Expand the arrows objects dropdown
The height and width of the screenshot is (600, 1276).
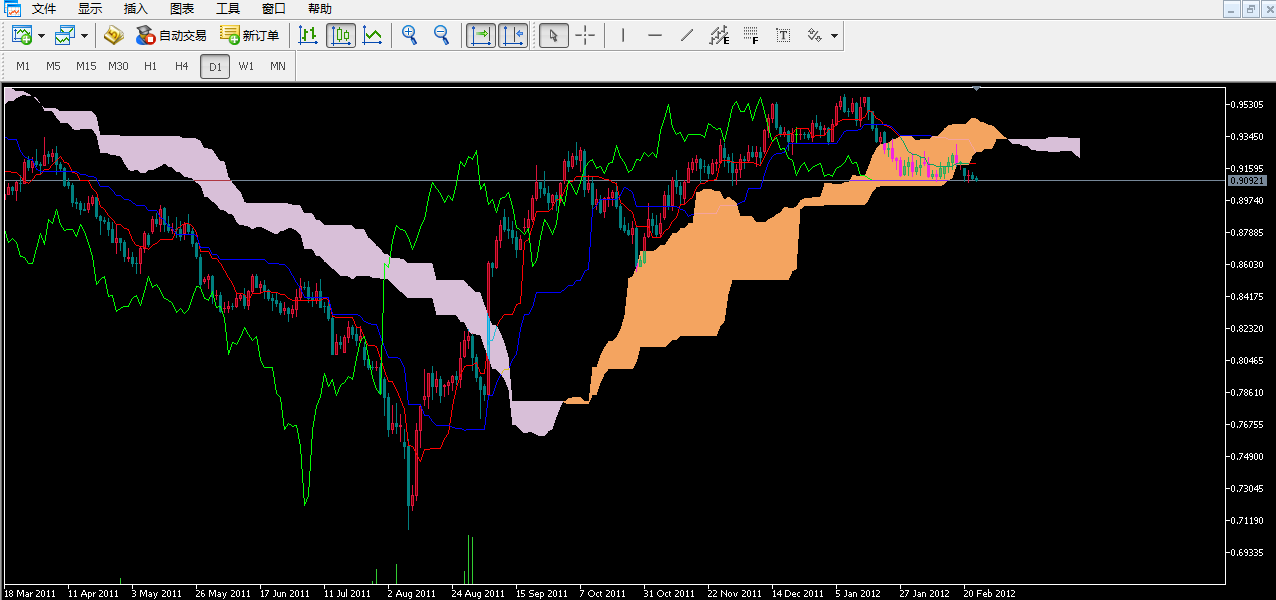pyautogui.click(x=834, y=36)
